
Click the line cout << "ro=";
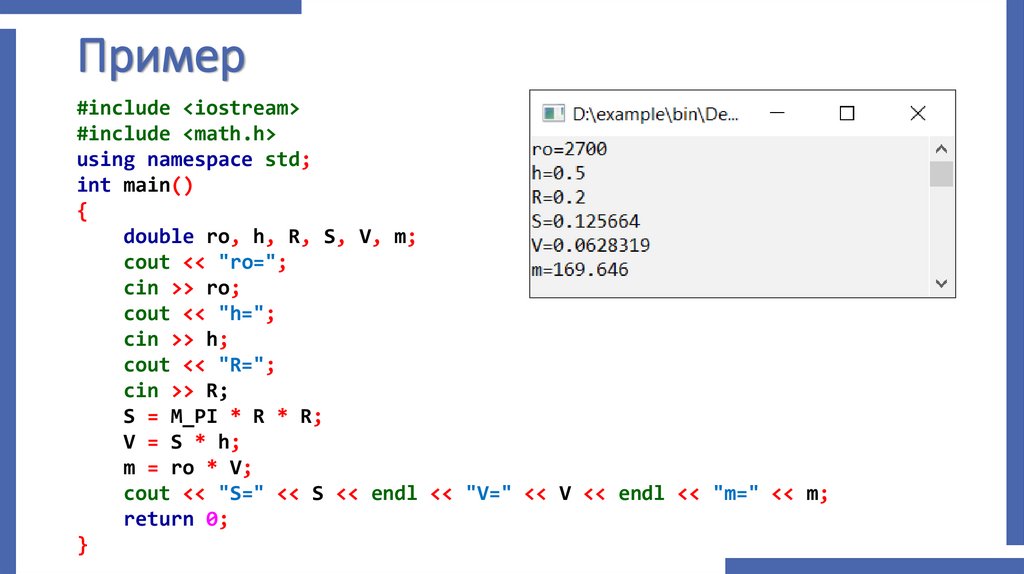[205, 263]
